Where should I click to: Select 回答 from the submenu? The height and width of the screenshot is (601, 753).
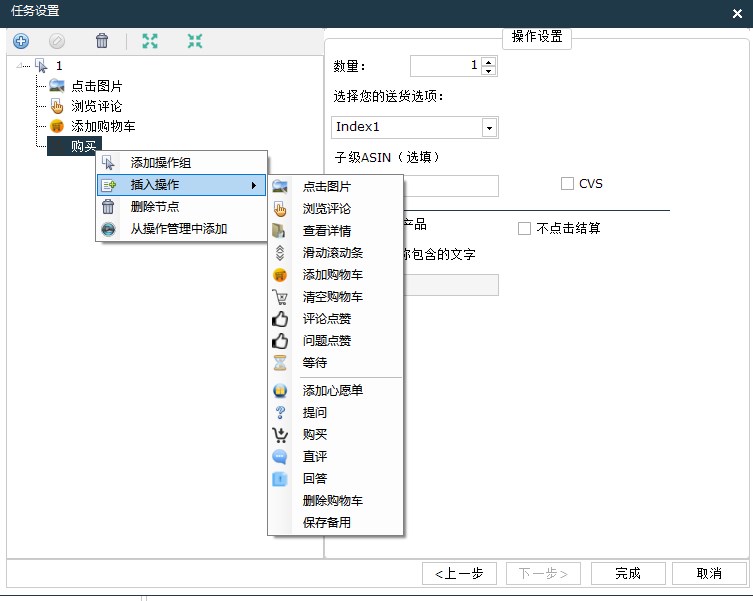335,479
